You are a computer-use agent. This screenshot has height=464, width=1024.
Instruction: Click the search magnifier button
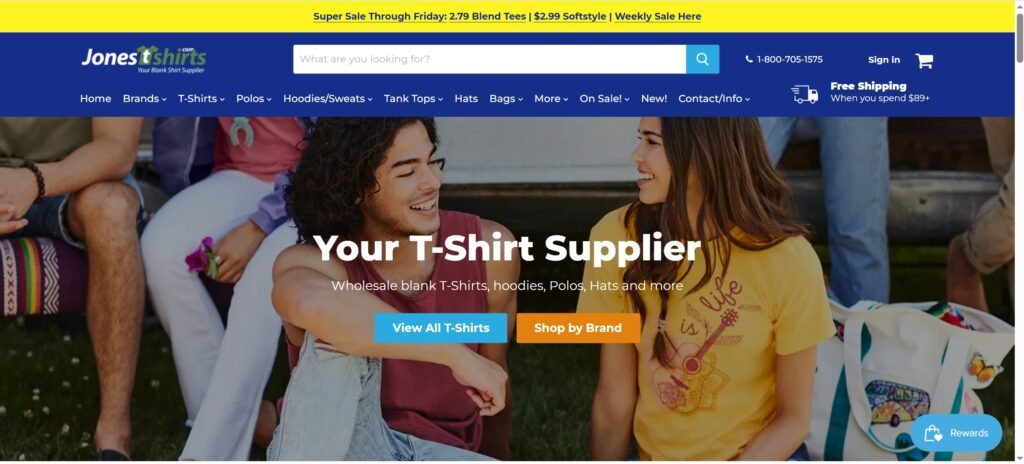702,59
